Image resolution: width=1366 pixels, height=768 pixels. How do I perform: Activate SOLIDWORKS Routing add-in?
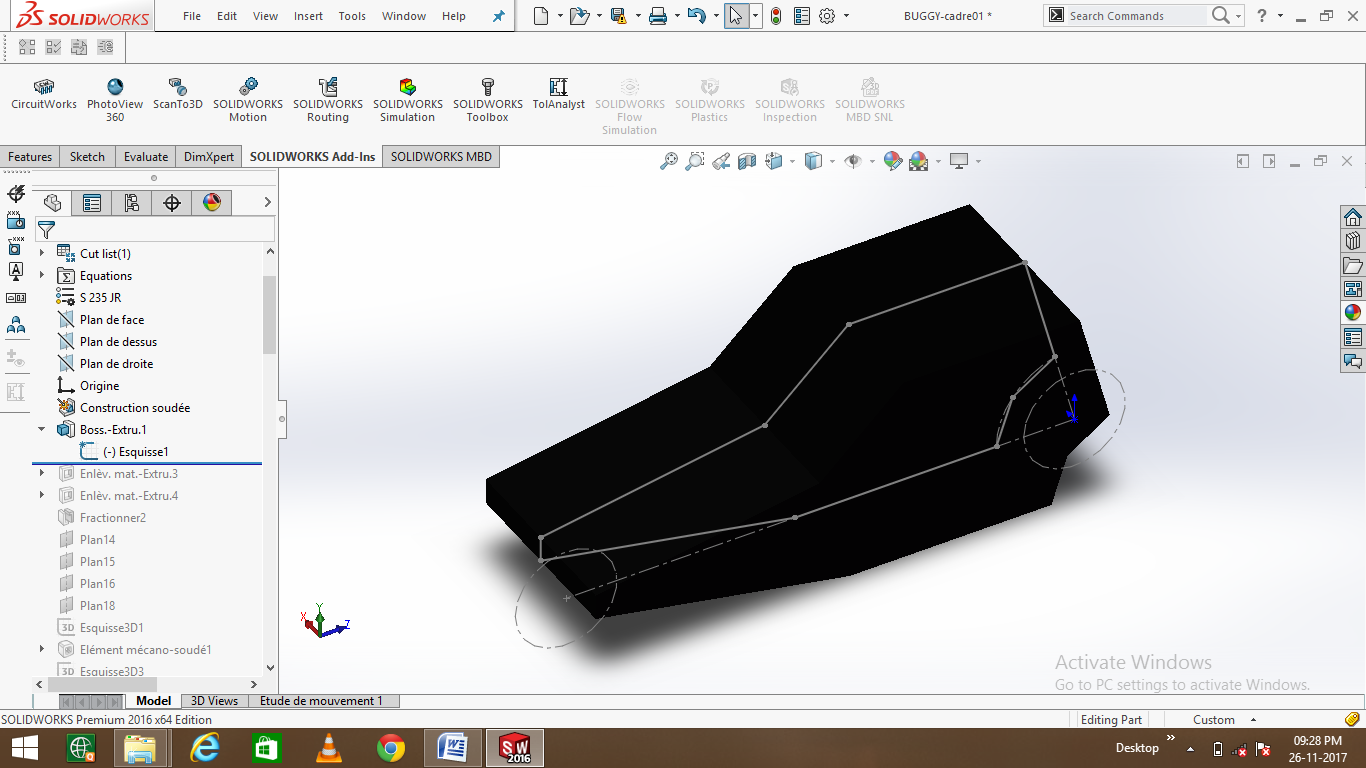pyautogui.click(x=327, y=97)
